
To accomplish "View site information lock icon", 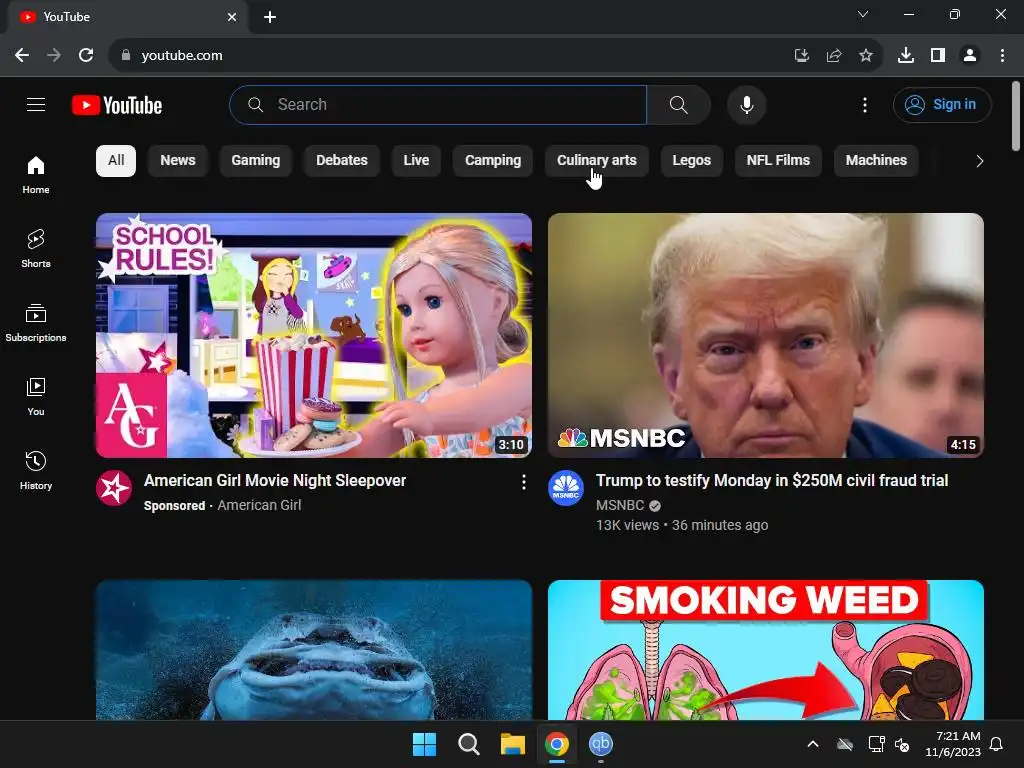I will click(126, 56).
